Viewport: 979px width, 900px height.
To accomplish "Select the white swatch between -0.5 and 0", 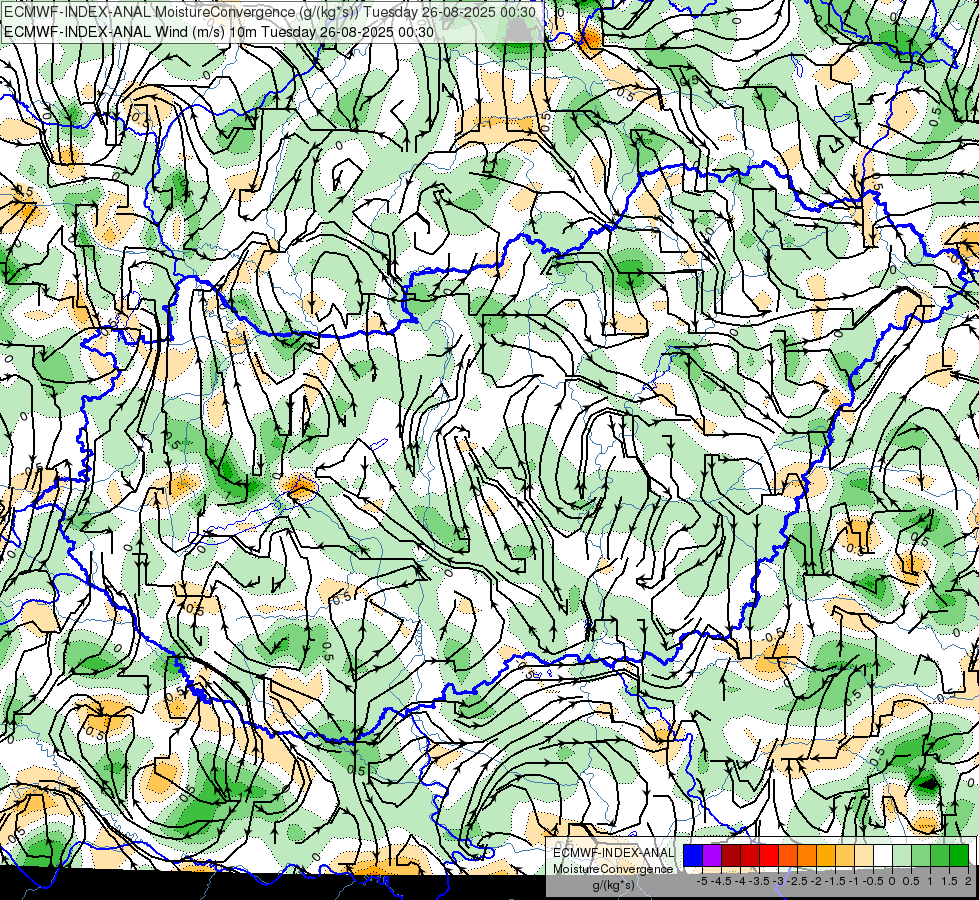I will tap(882, 856).
